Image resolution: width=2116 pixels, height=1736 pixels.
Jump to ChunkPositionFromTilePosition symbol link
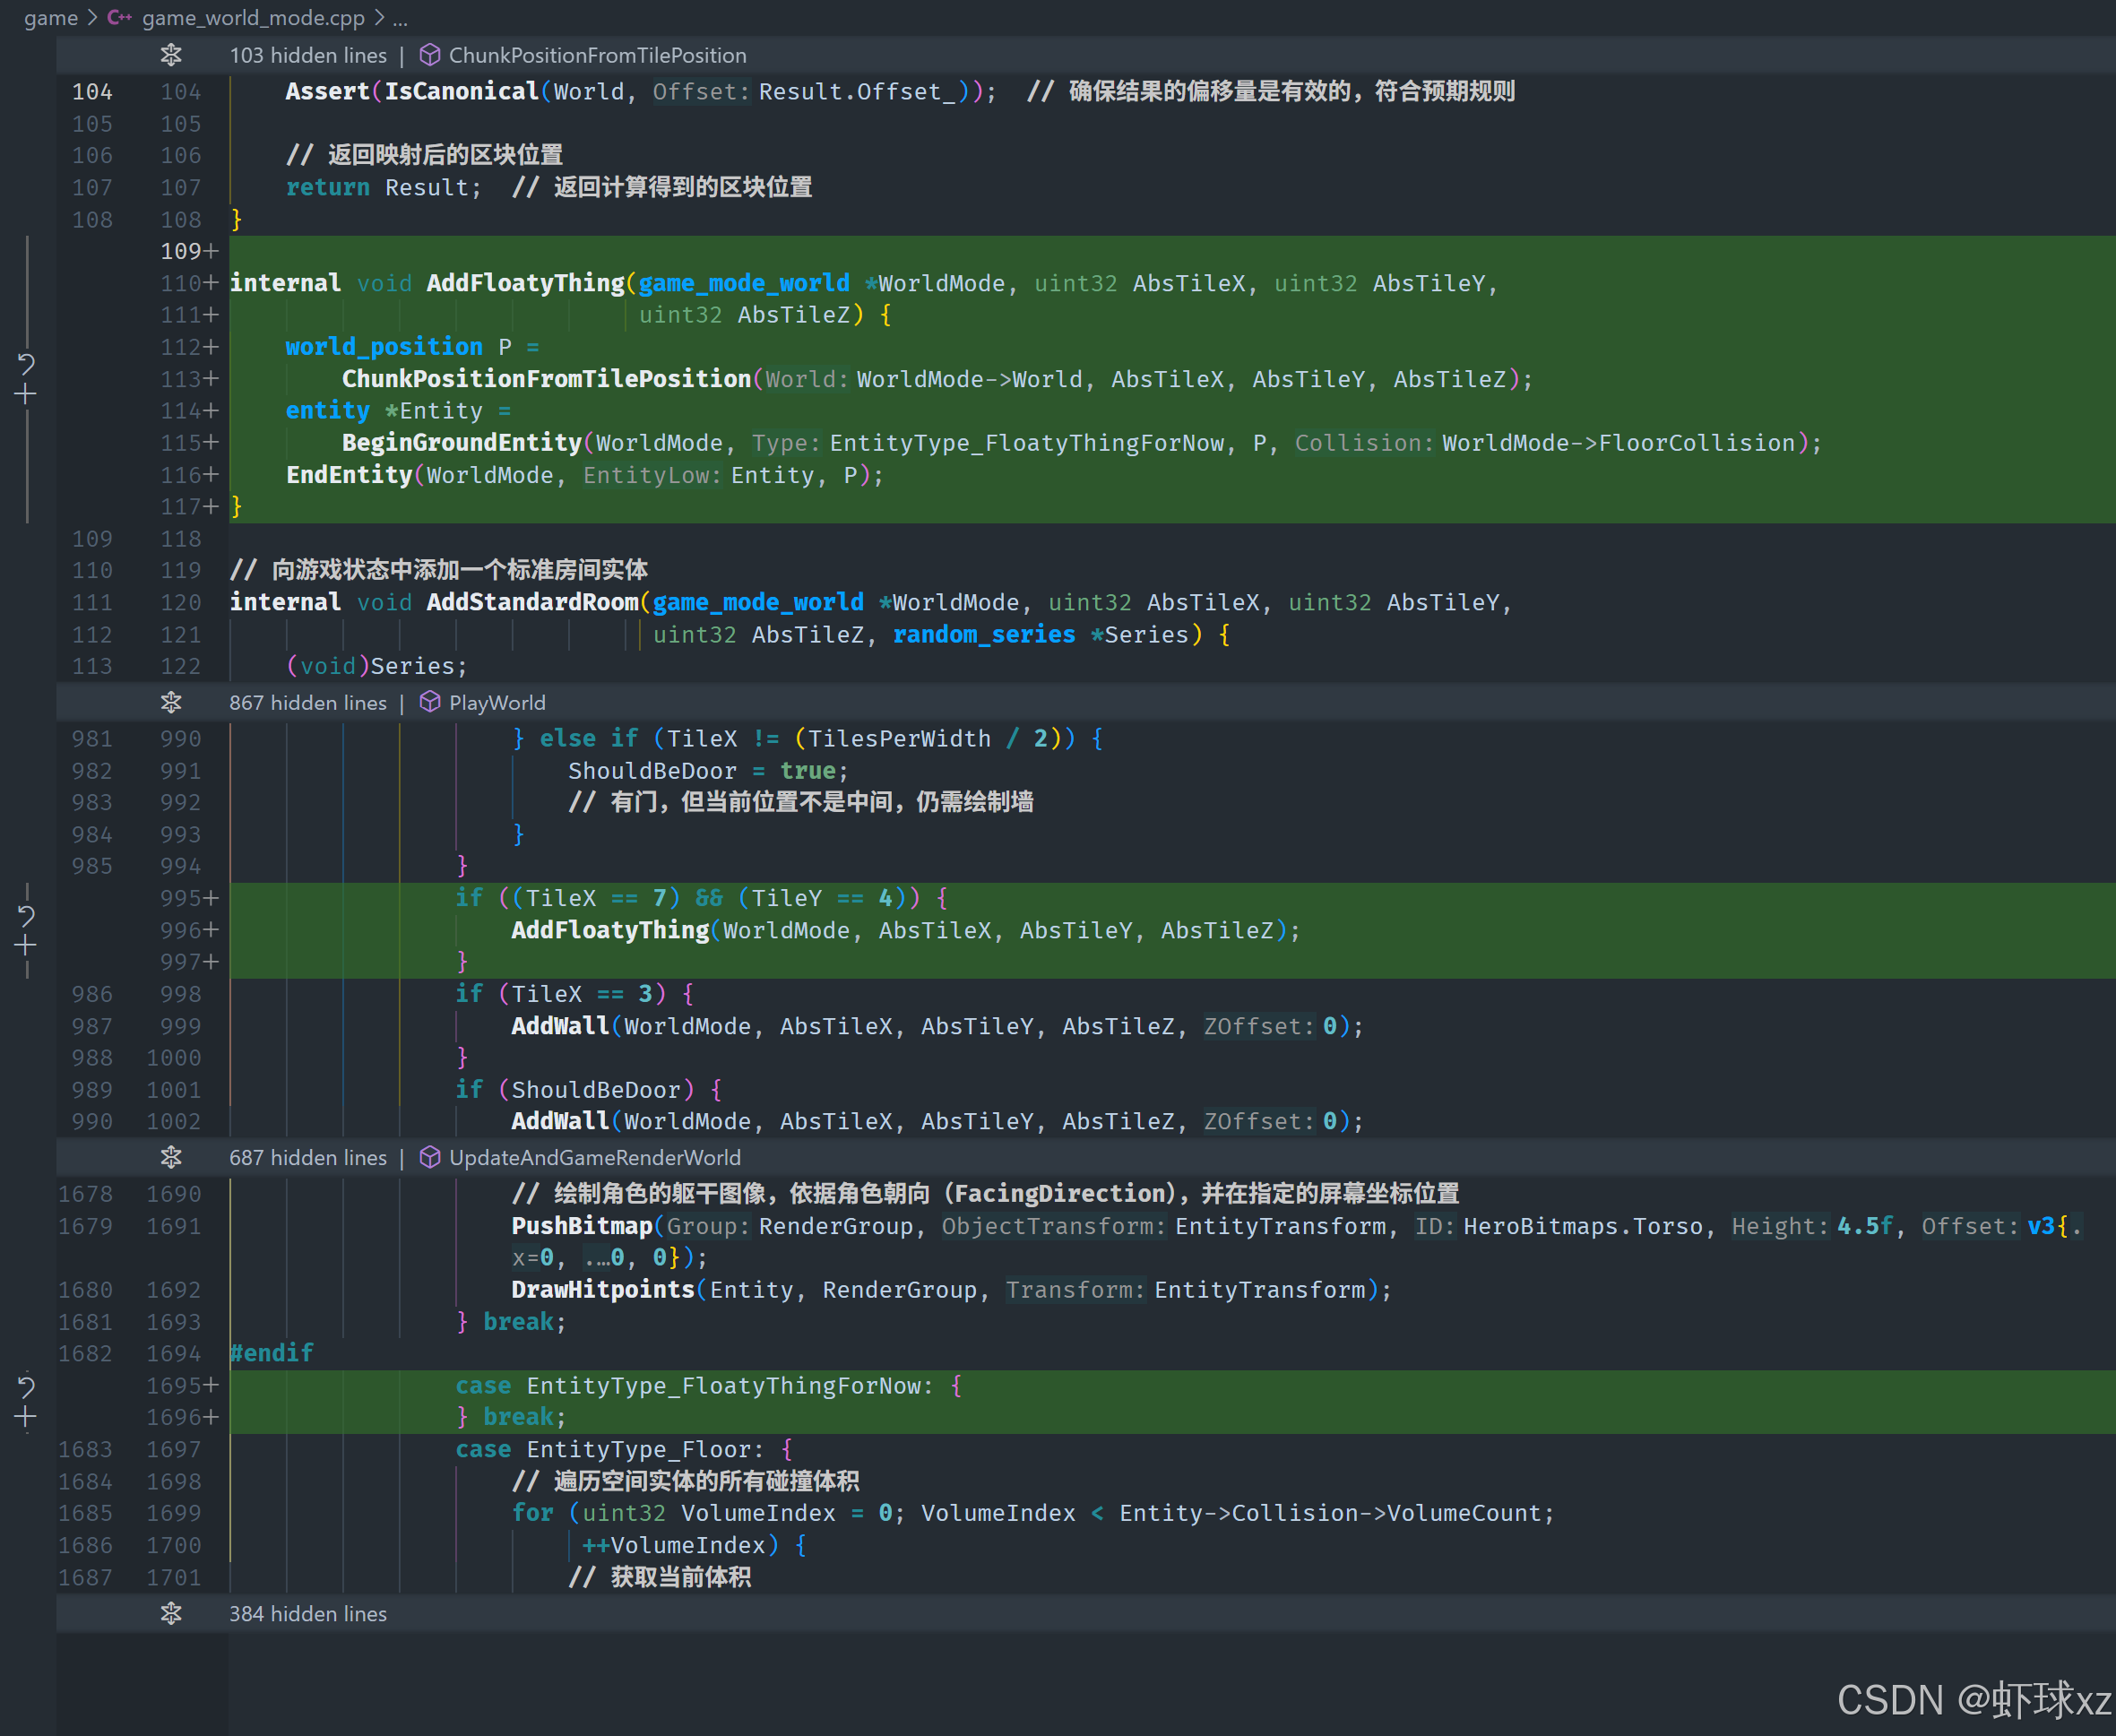click(597, 55)
